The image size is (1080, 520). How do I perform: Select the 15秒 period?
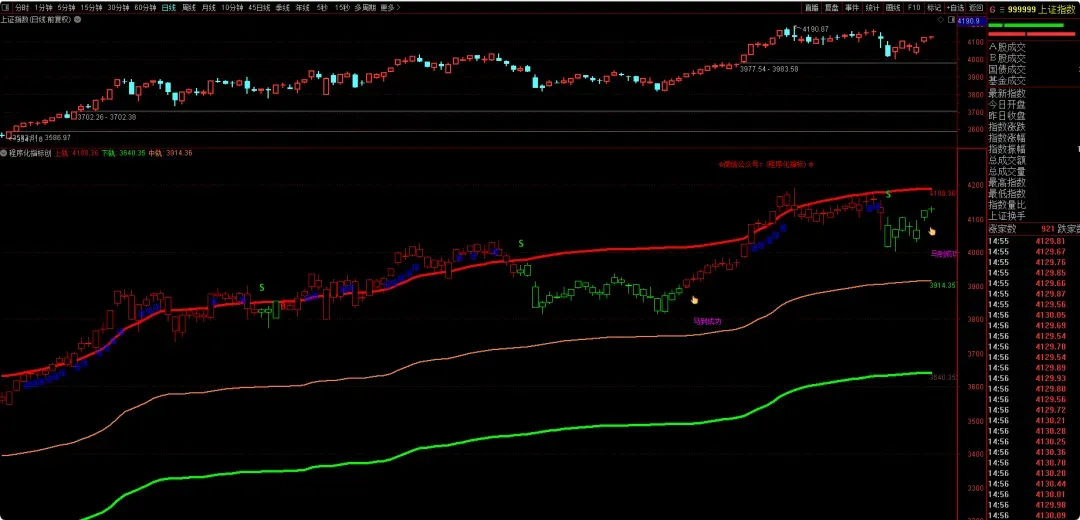342,8
